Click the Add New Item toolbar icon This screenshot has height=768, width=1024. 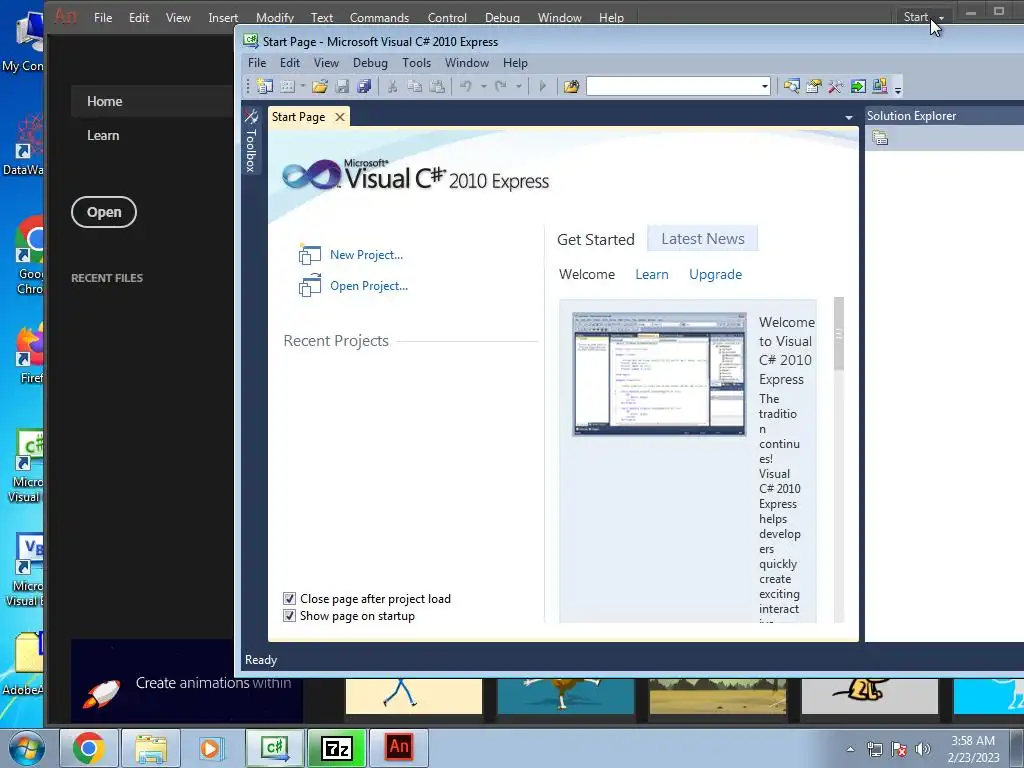point(287,86)
